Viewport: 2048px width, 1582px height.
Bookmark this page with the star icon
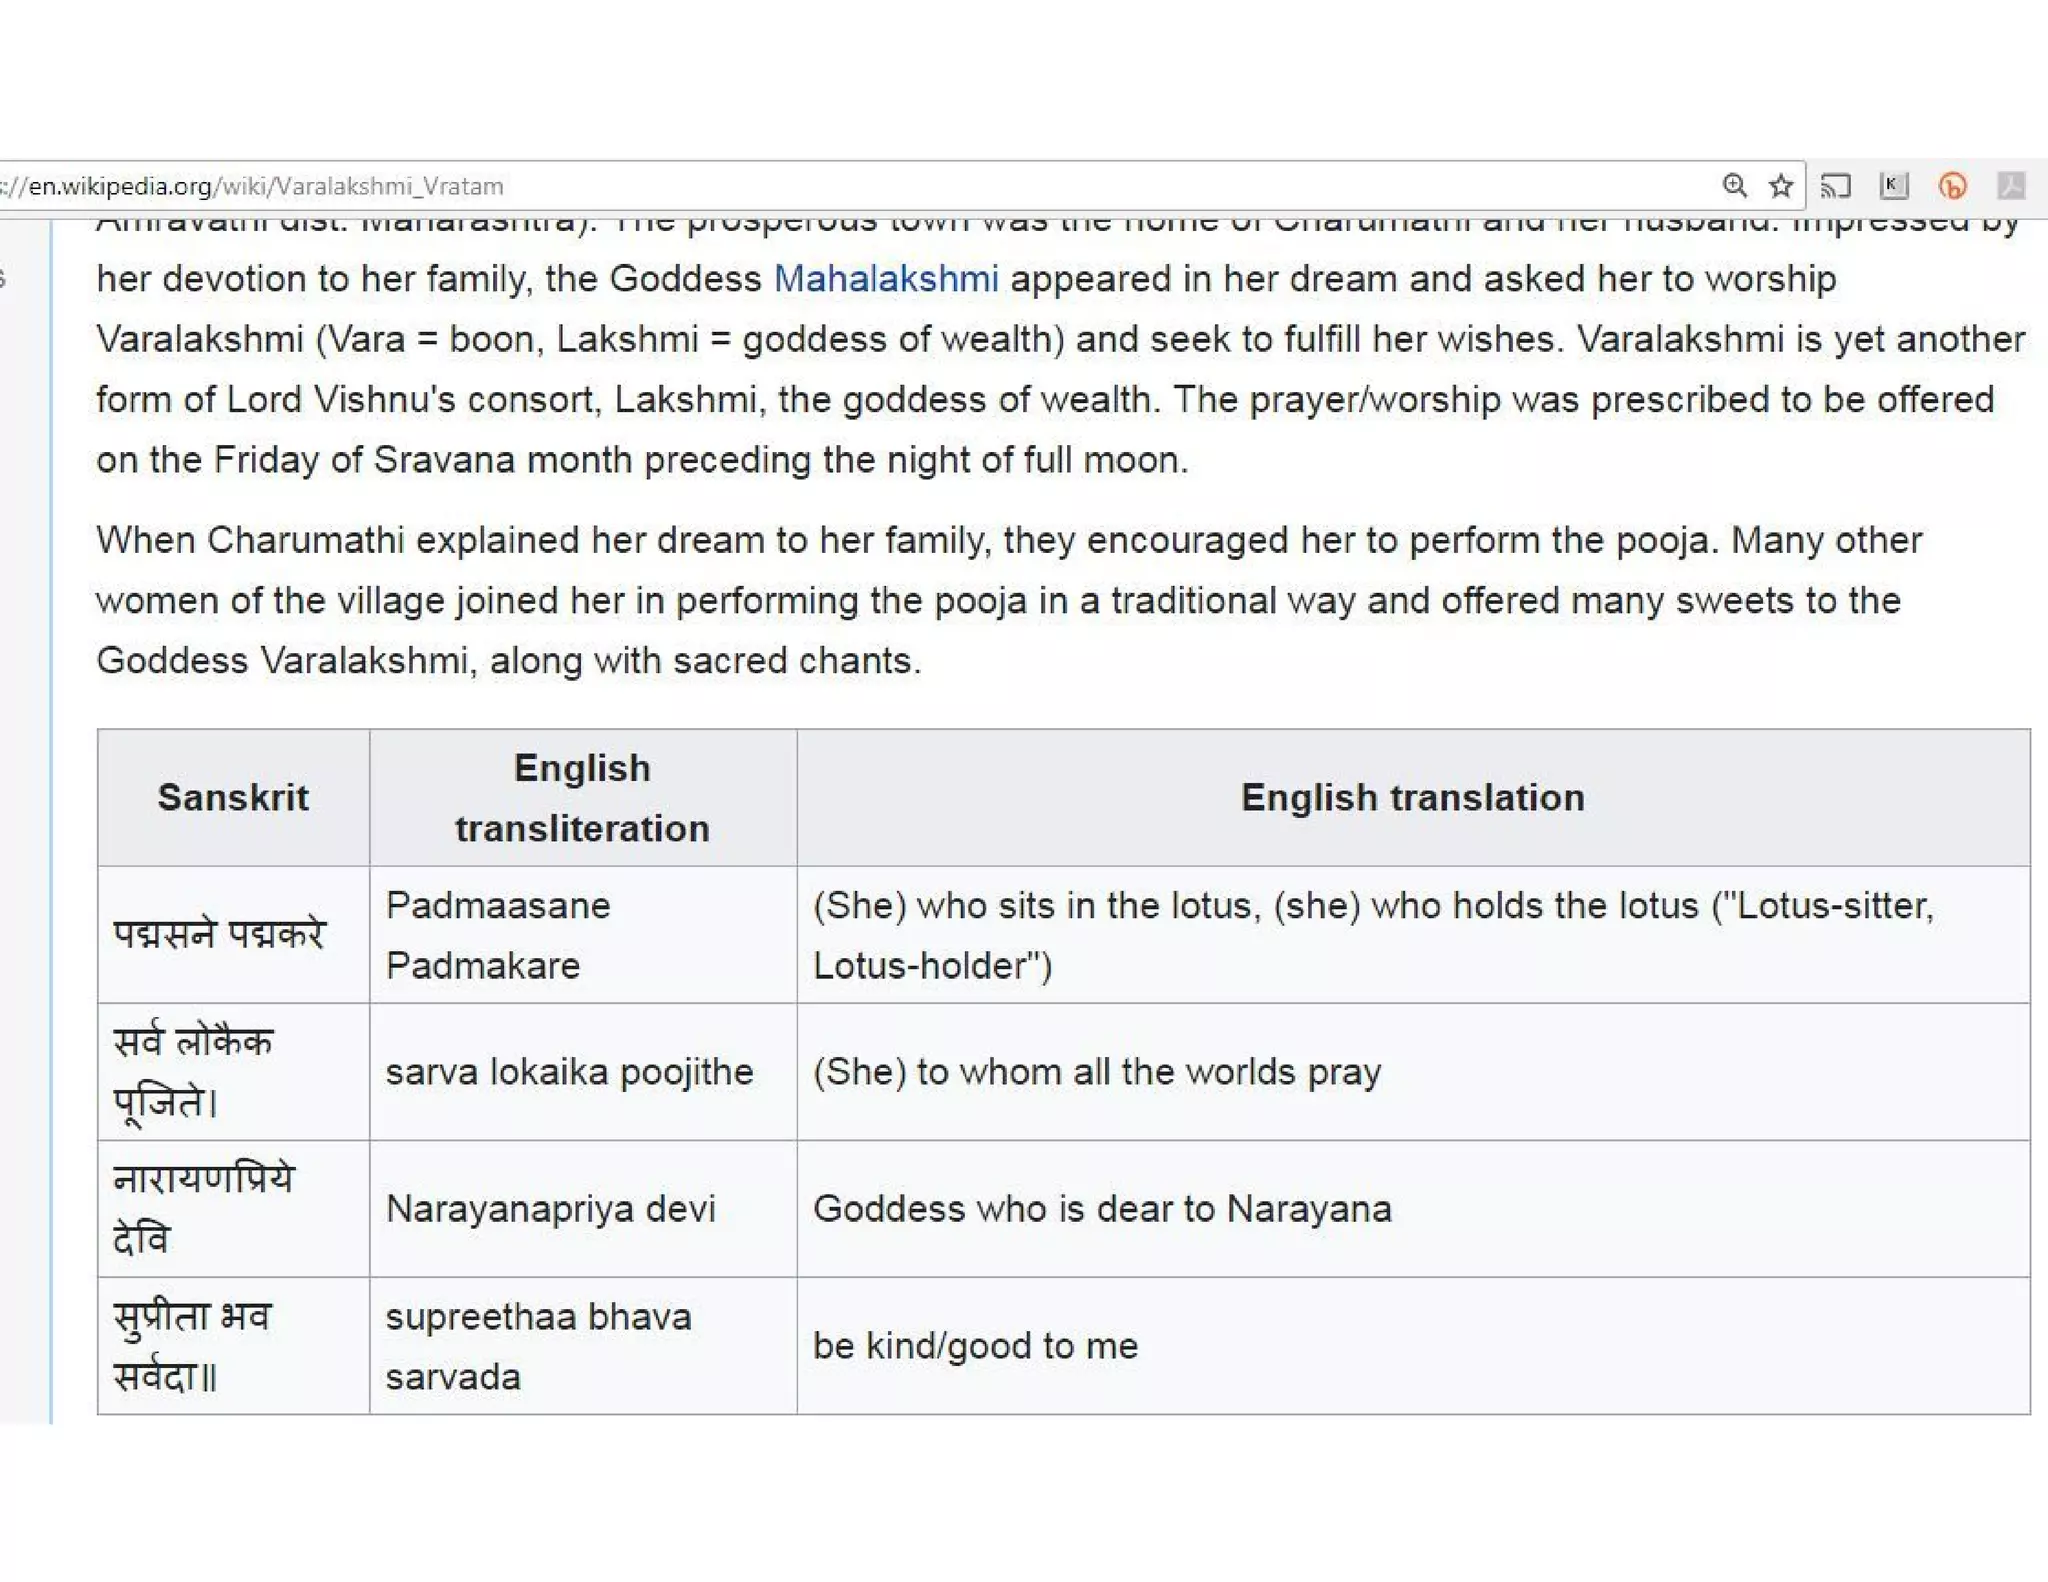click(x=1781, y=186)
